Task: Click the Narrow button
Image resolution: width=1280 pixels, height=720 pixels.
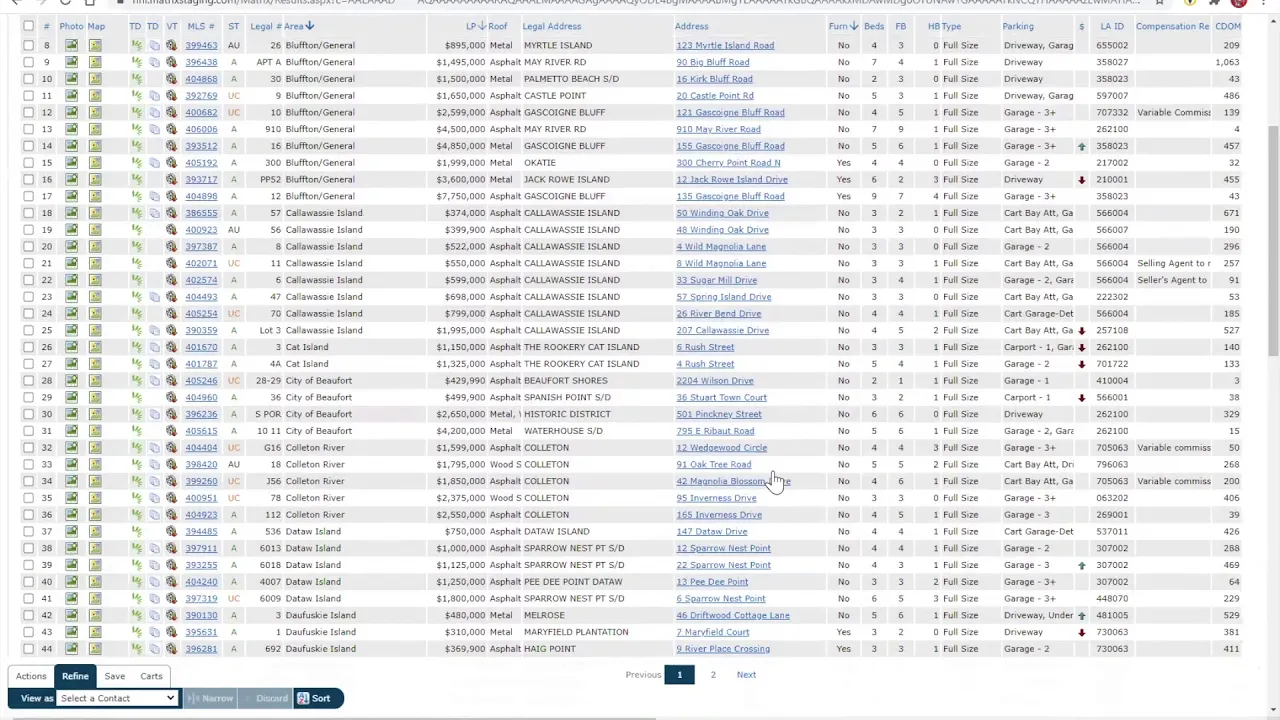Action: tap(210, 698)
